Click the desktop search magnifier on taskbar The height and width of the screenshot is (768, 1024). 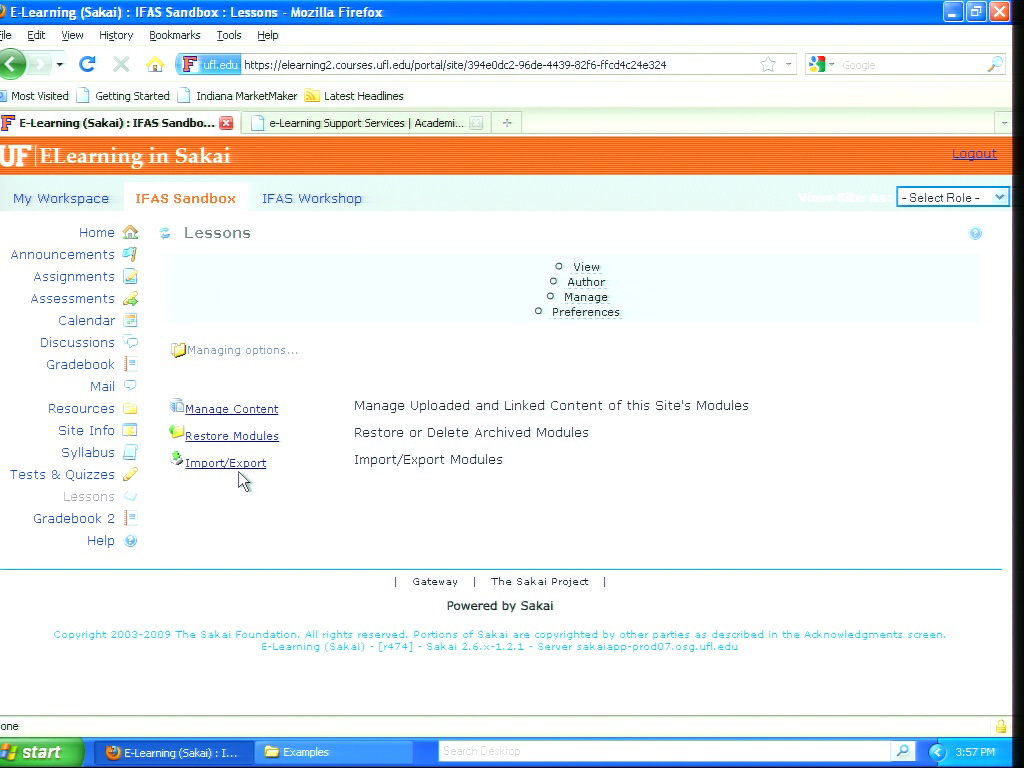click(x=903, y=751)
